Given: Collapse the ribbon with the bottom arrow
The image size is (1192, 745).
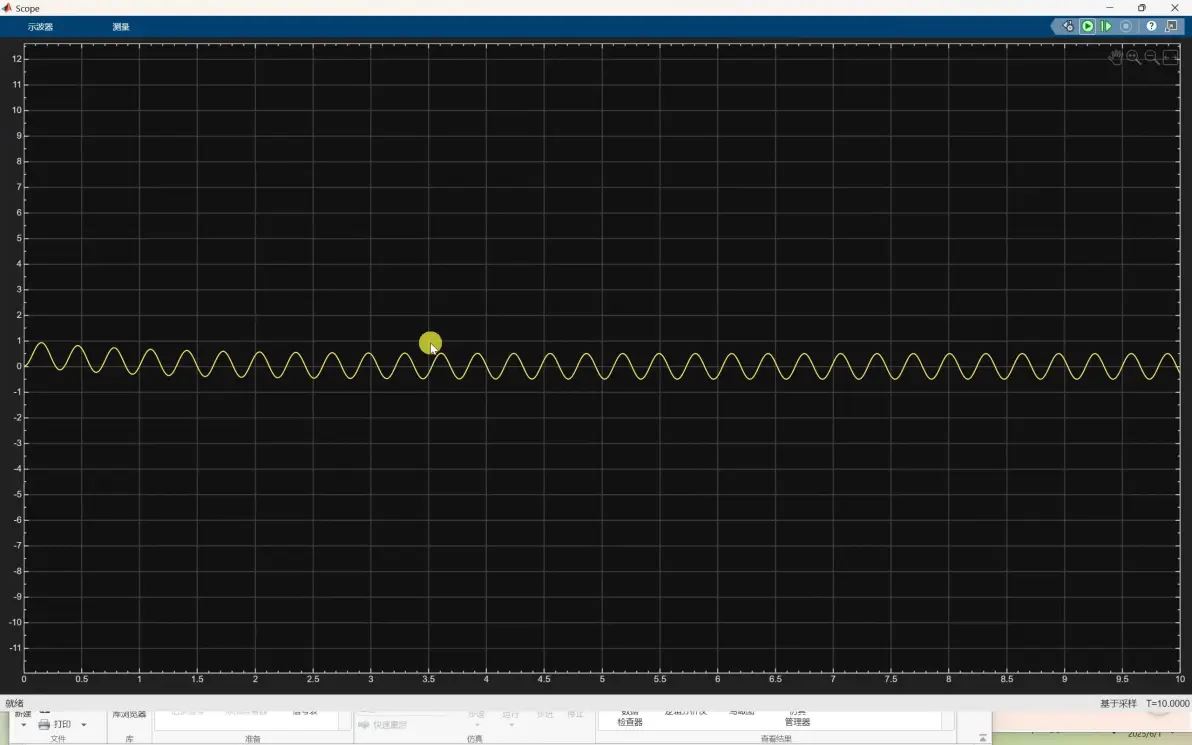Looking at the screenshot, I should 982,738.
